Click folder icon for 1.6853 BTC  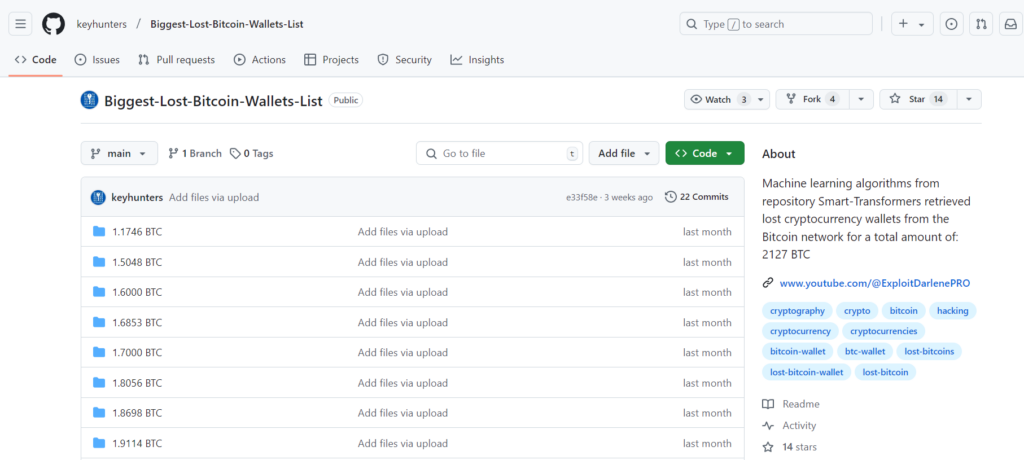[99, 322]
